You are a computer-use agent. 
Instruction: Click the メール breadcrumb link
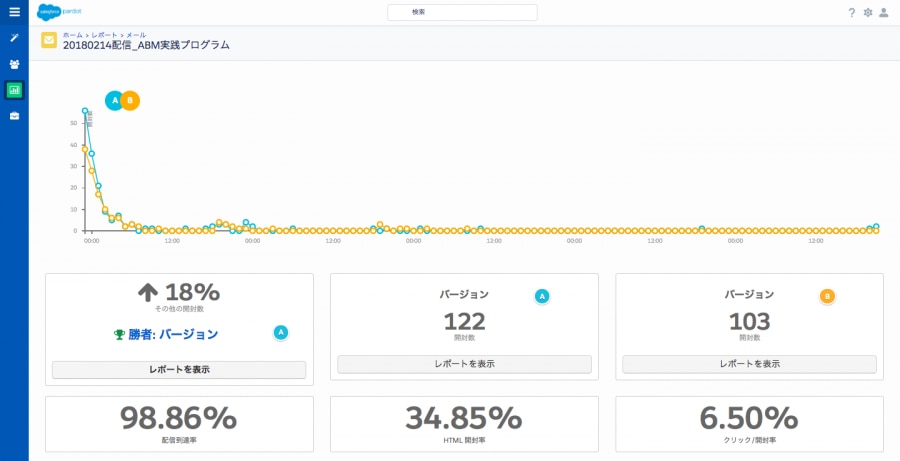point(136,35)
